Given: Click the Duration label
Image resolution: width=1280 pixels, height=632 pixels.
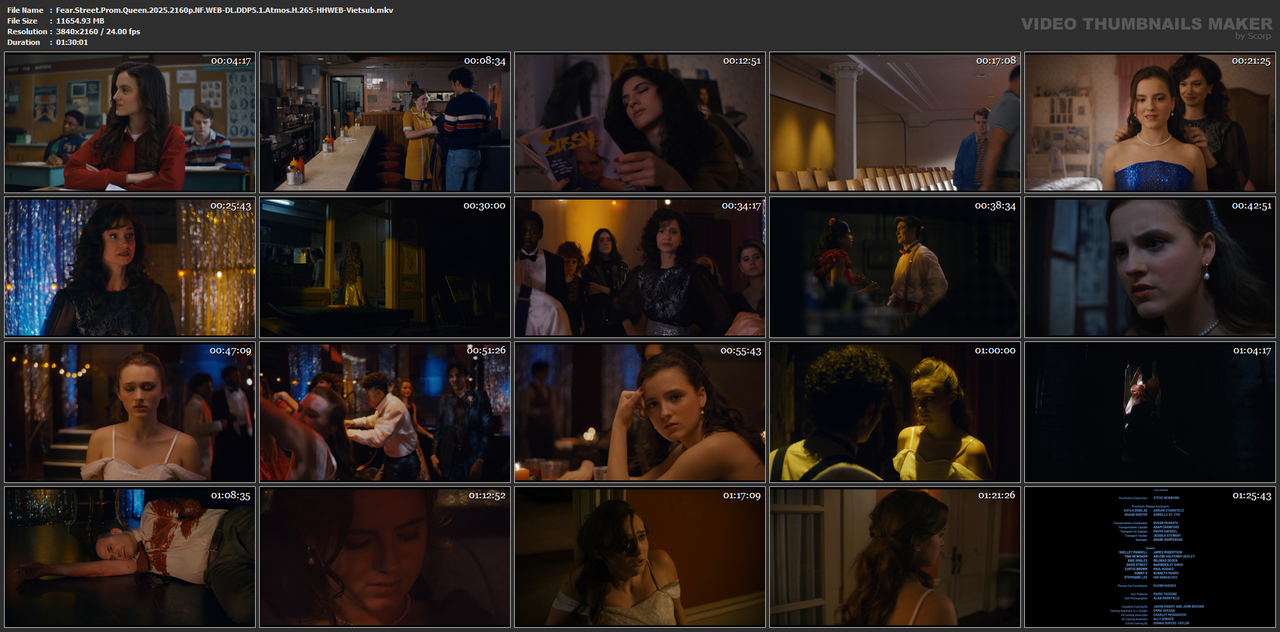Looking at the screenshot, I should pyautogui.click(x=24, y=42).
